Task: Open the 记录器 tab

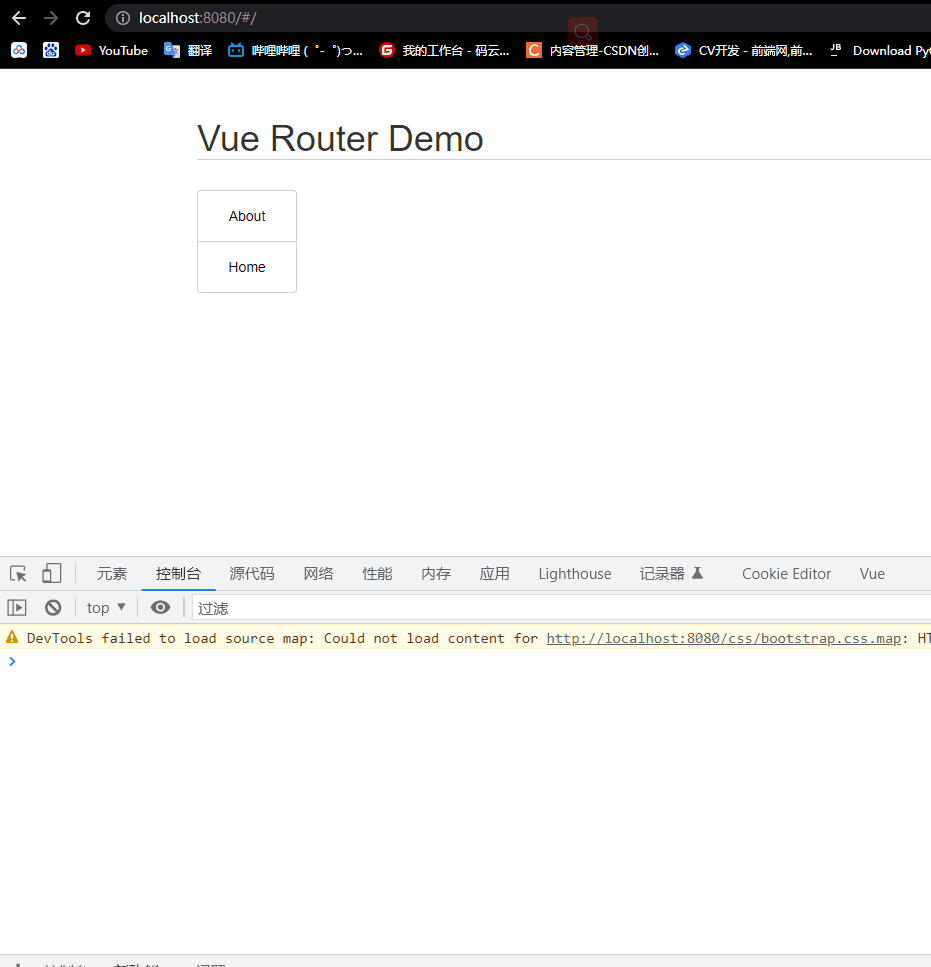Action: pos(671,574)
